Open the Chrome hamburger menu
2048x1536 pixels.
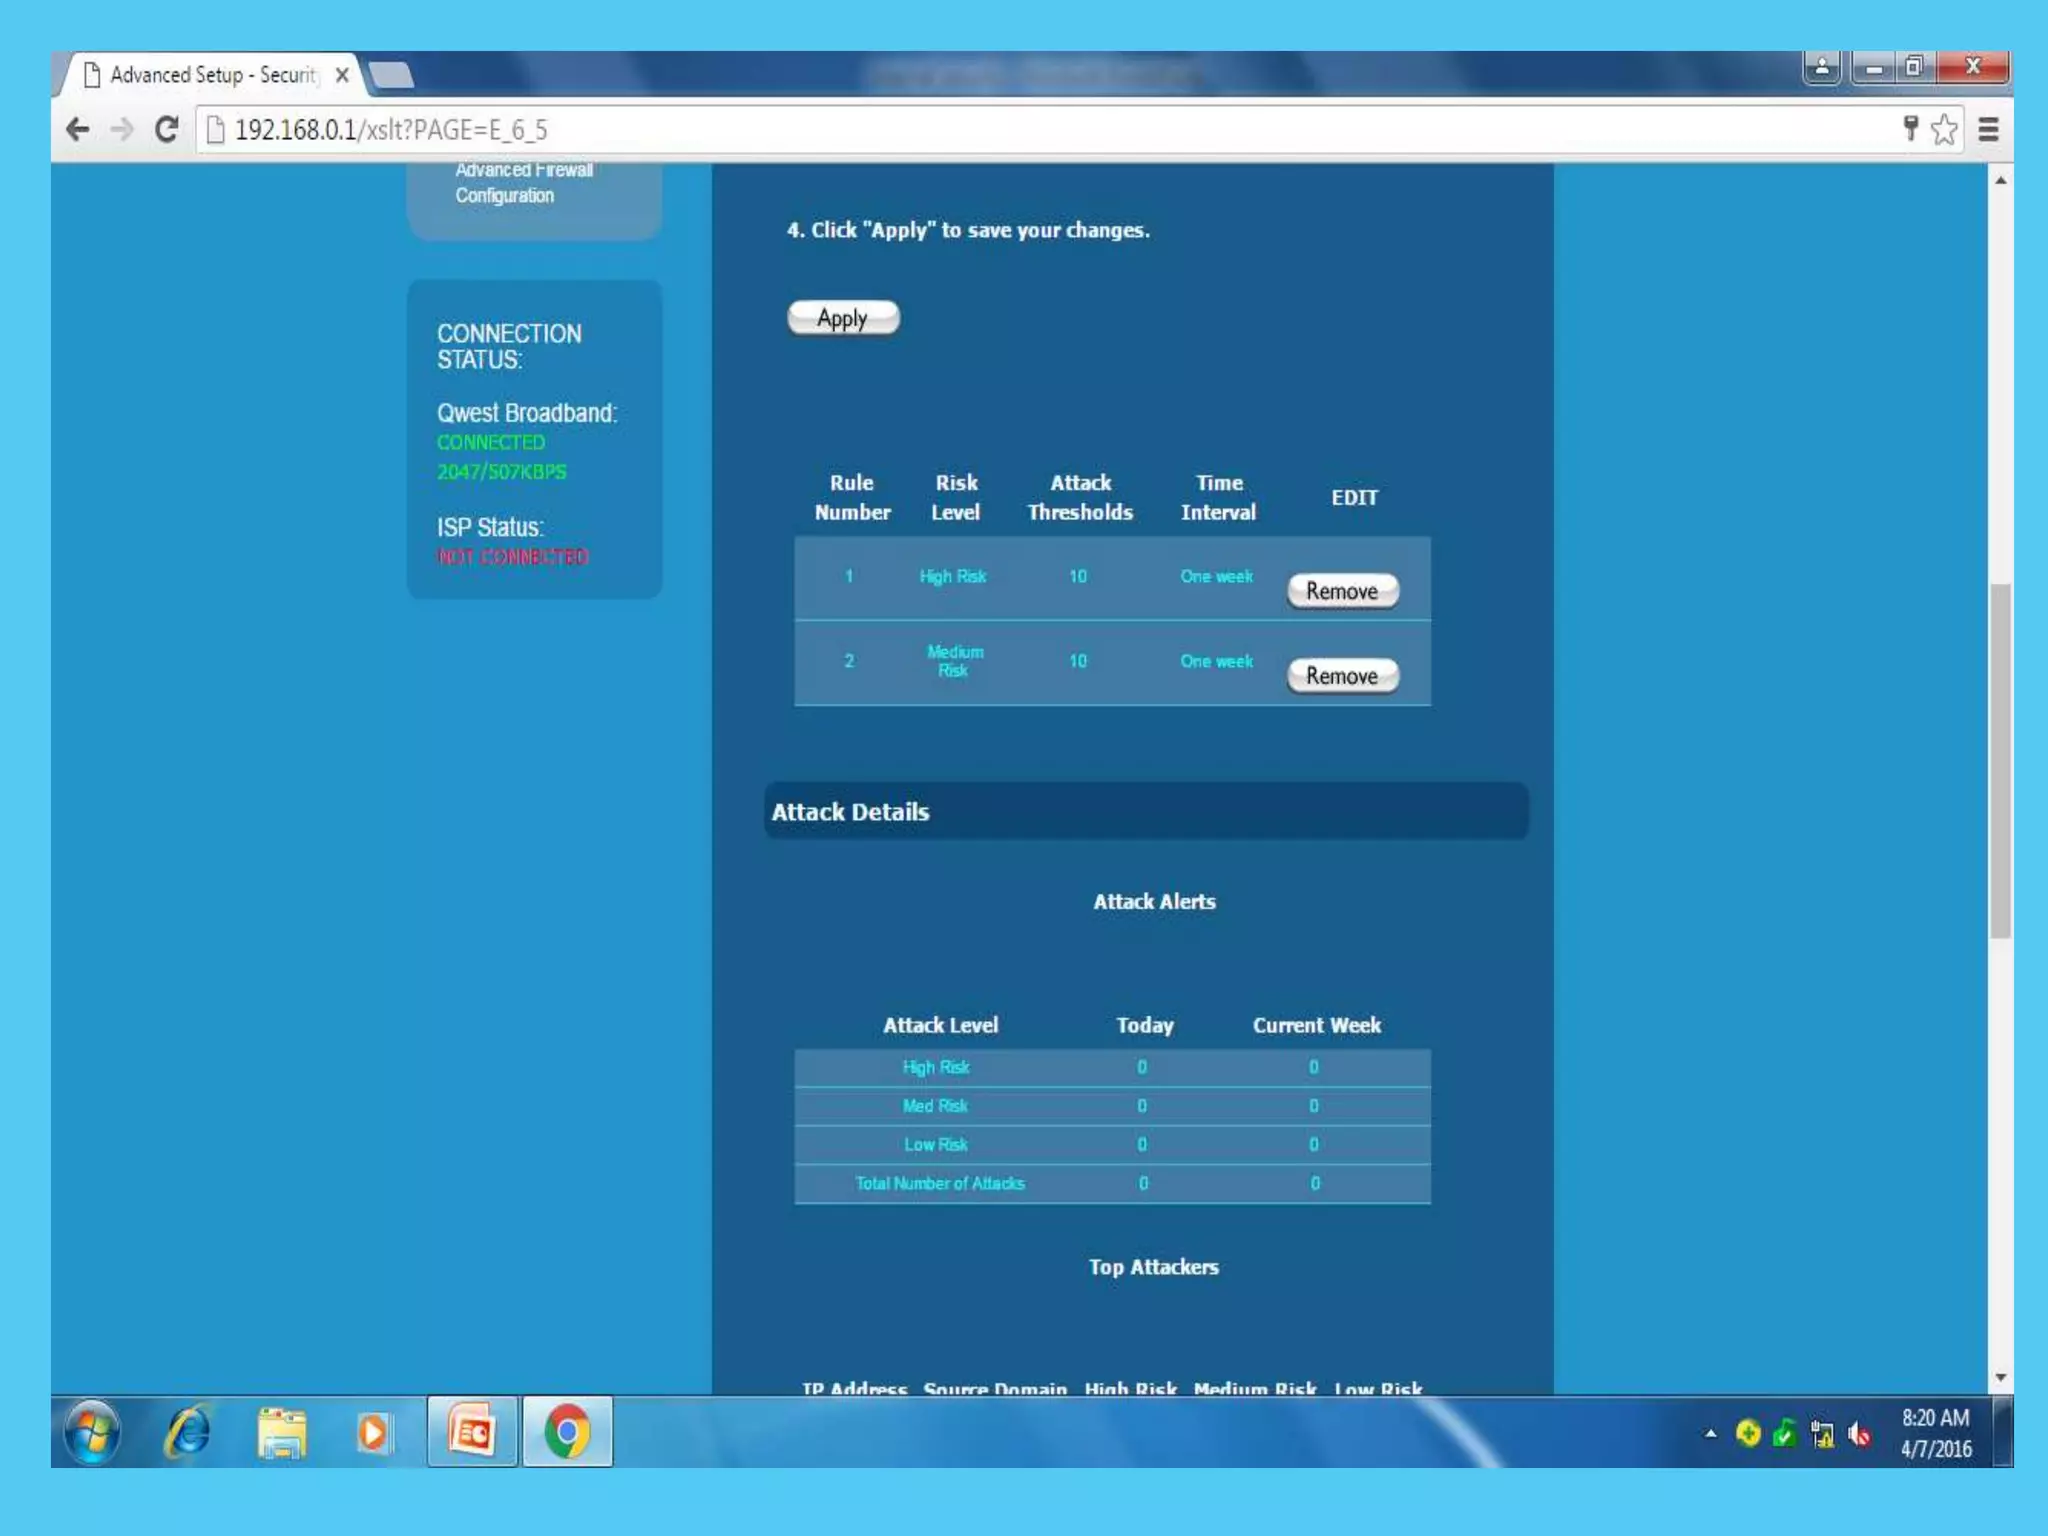[x=1988, y=130]
